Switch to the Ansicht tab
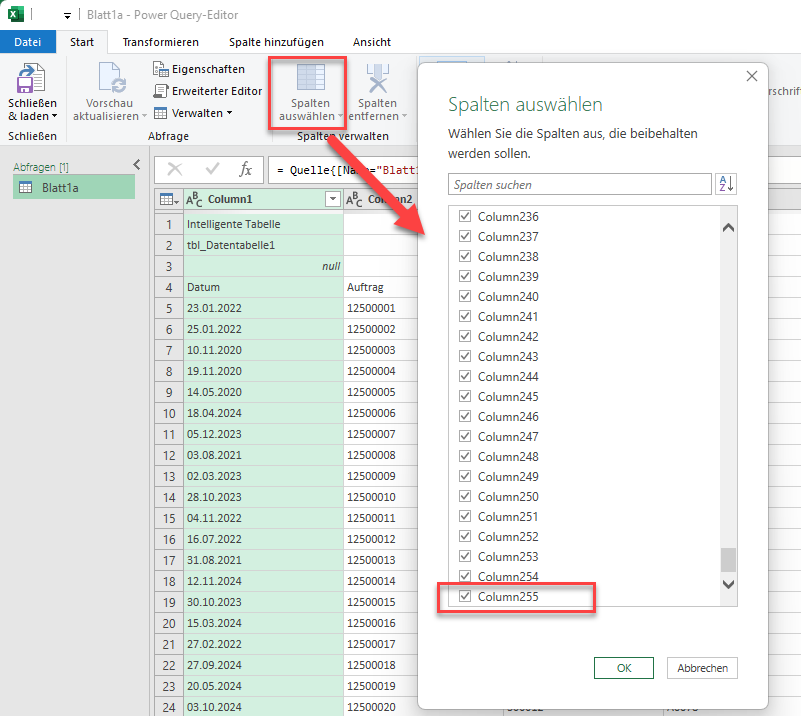801x716 pixels. [371, 42]
